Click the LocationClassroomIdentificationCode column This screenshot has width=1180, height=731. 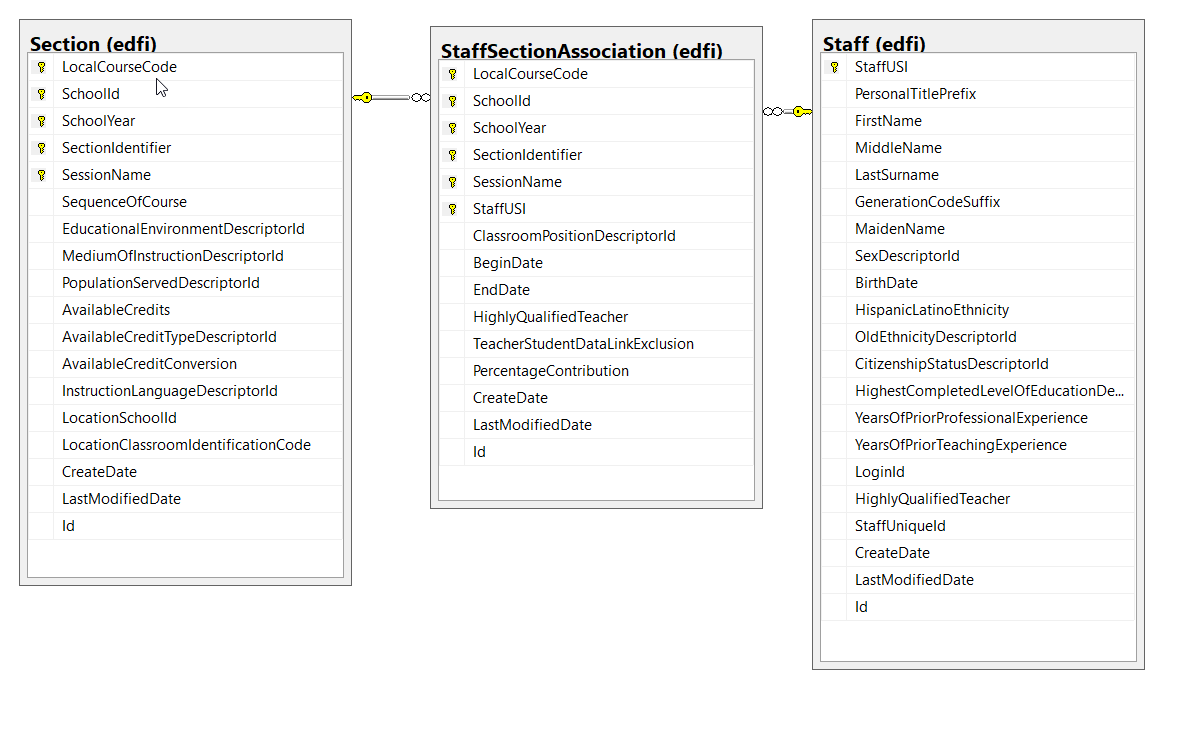pos(186,446)
